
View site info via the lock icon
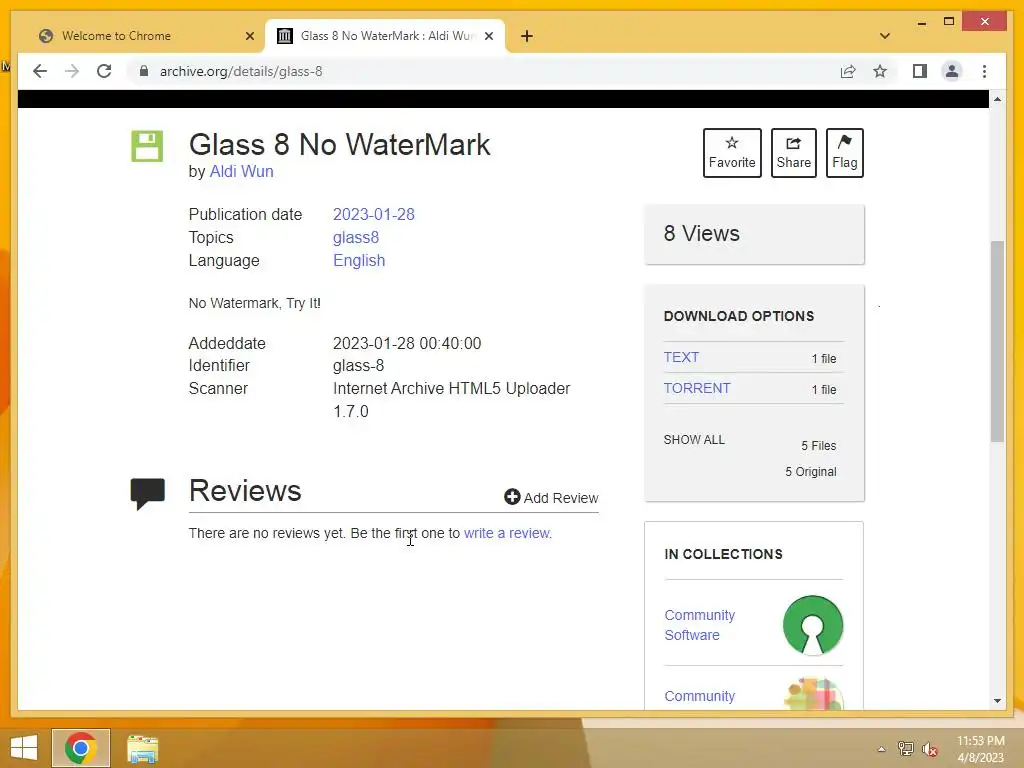pos(144,71)
